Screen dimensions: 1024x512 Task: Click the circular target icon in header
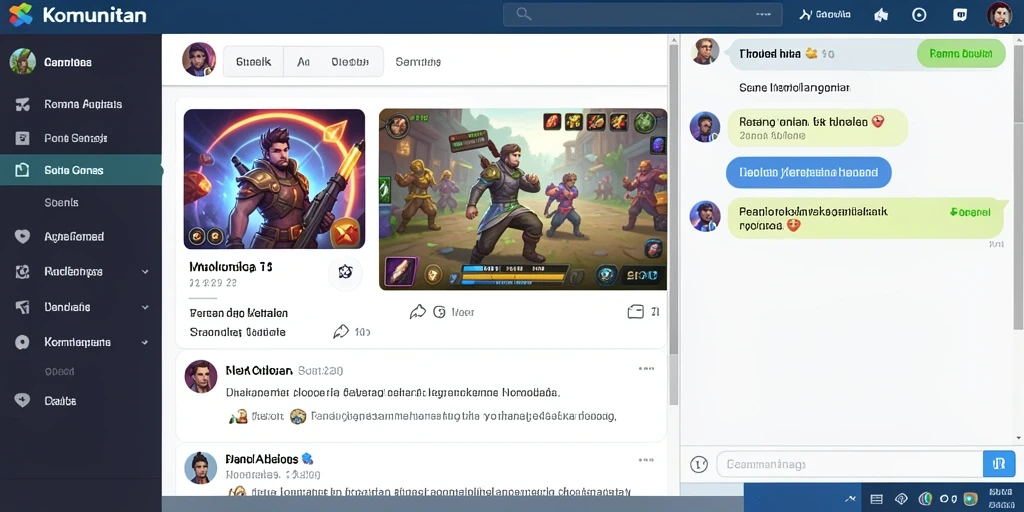[919, 14]
